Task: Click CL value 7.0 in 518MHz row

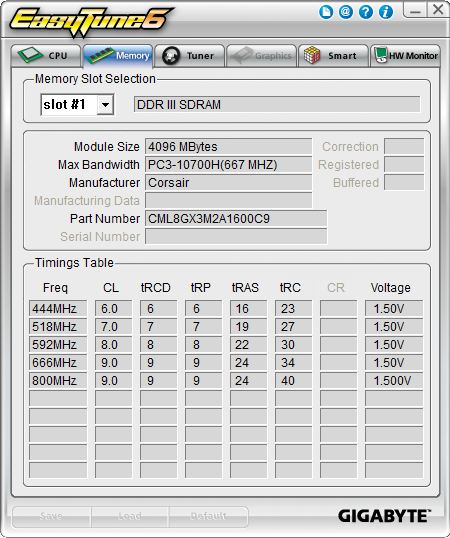Action: (x=114, y=326)
